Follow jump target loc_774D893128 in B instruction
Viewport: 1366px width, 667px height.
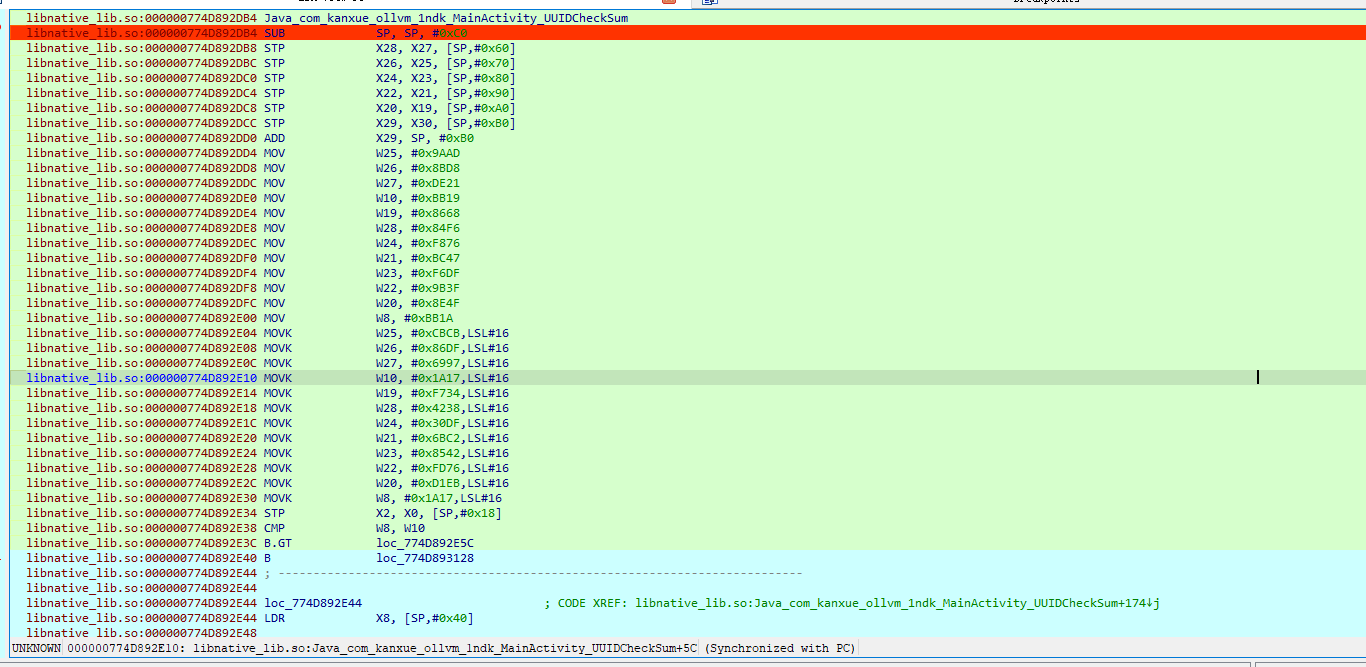[425, 558]
